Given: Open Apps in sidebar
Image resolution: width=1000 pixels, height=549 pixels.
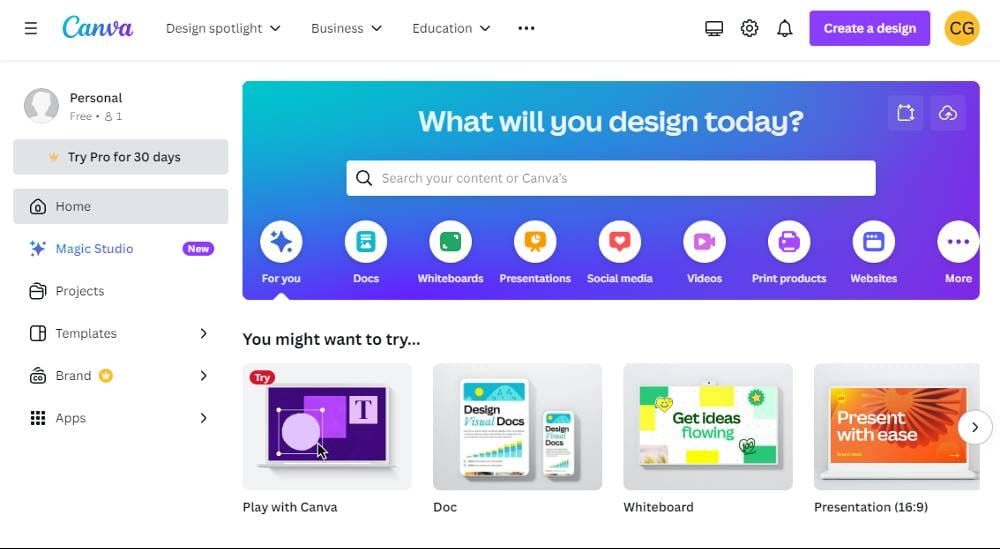Looking at the screenshot, I should (x=121, y=418).
